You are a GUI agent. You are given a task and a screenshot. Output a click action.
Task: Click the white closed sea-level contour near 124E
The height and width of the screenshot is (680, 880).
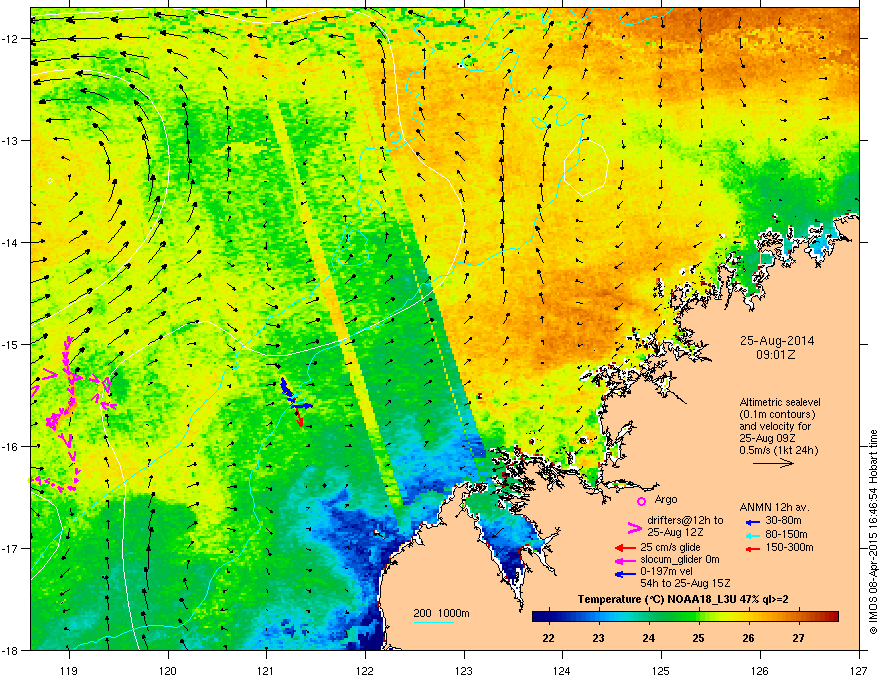click(586, 167)
